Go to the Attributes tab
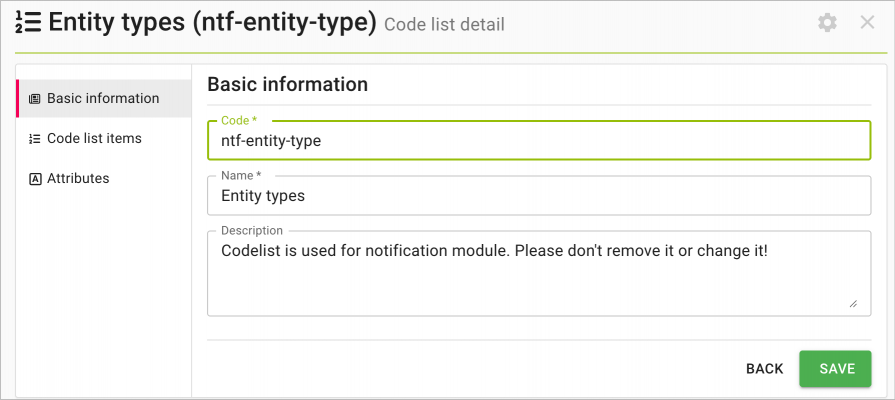The width and height of the screenshot is (895, 400). pyautogui.click(x=104, y=178)
